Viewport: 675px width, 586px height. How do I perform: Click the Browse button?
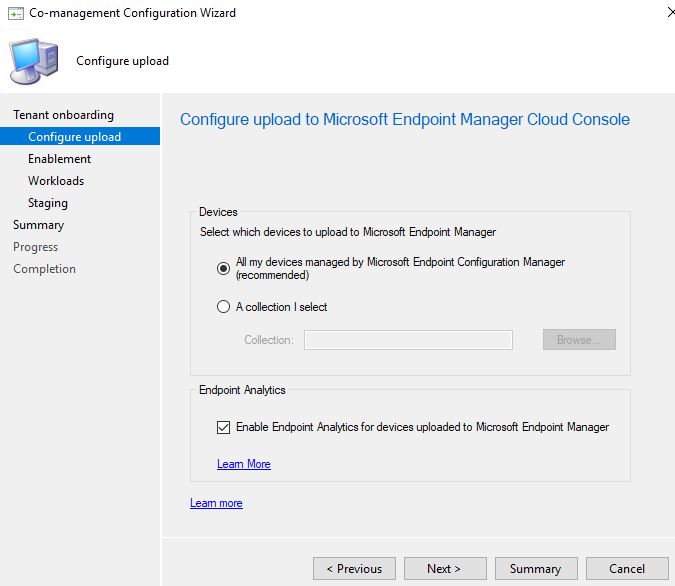(579, 340)
